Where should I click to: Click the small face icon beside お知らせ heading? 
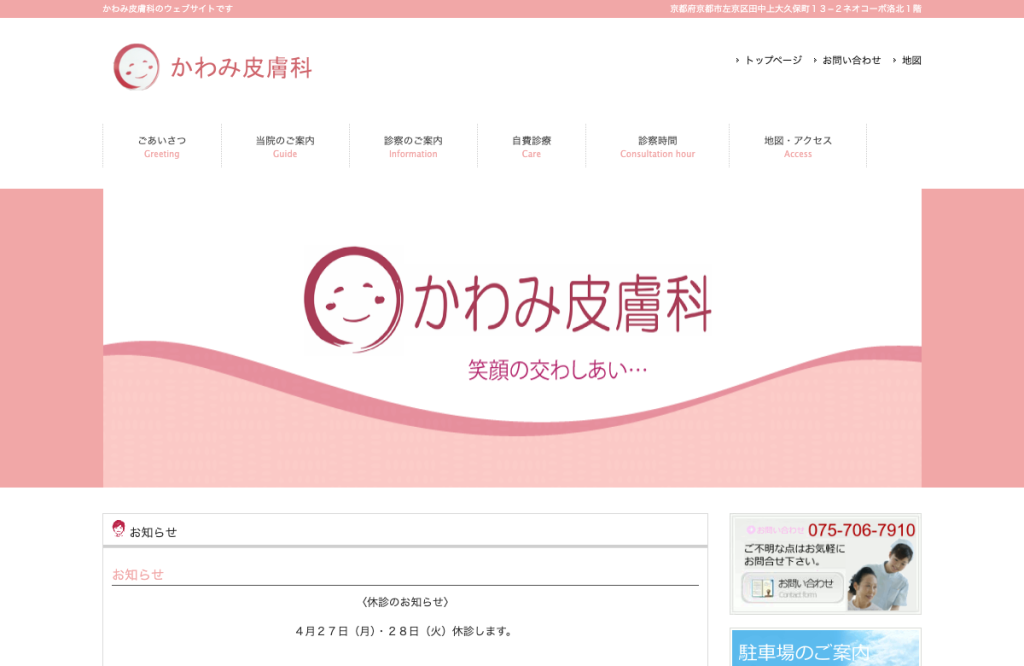pos(118,528)
